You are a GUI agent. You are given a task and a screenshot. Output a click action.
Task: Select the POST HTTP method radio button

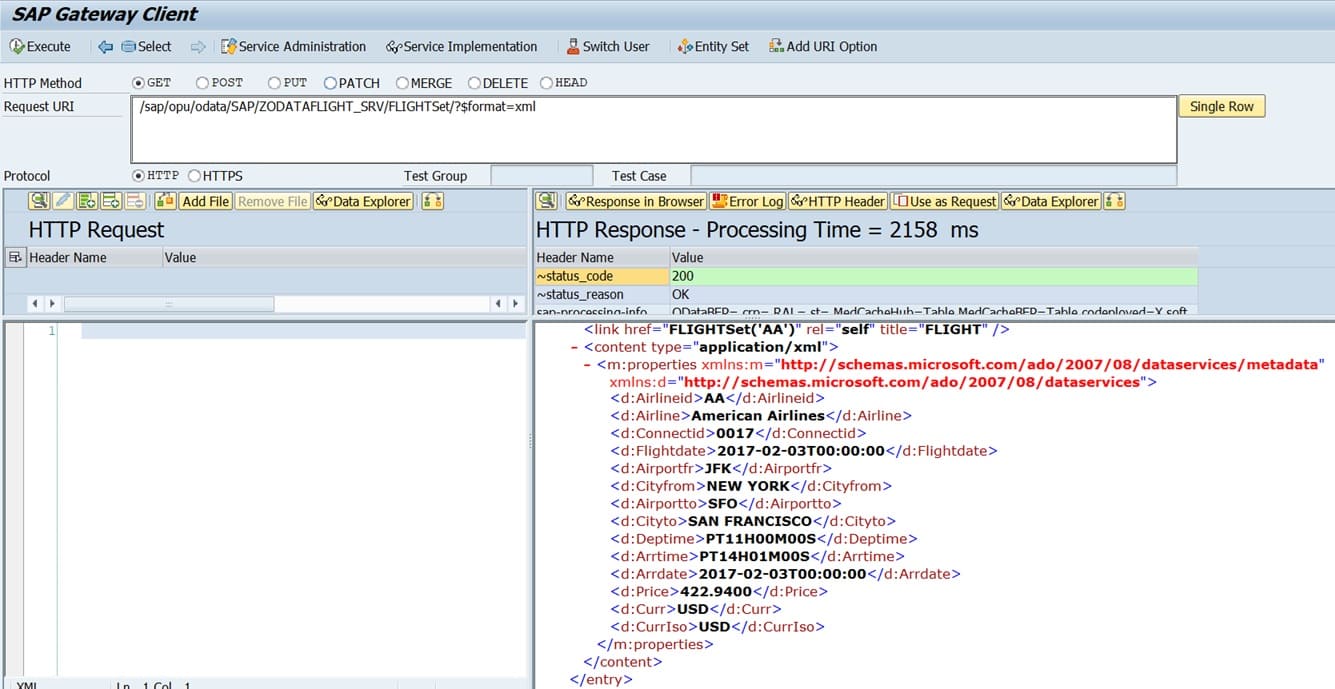tap(203, 83)
